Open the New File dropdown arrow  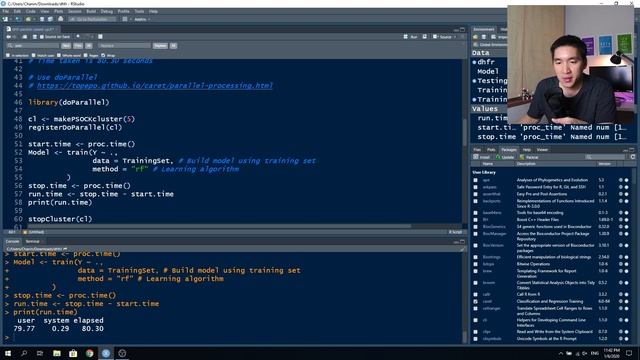point(11,19)
